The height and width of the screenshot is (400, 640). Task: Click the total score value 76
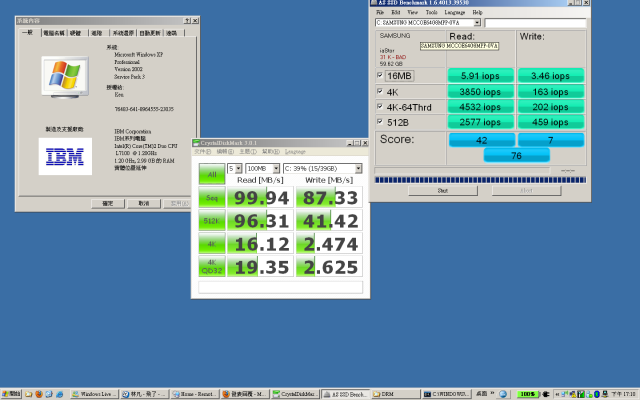[x=516, y=156]
